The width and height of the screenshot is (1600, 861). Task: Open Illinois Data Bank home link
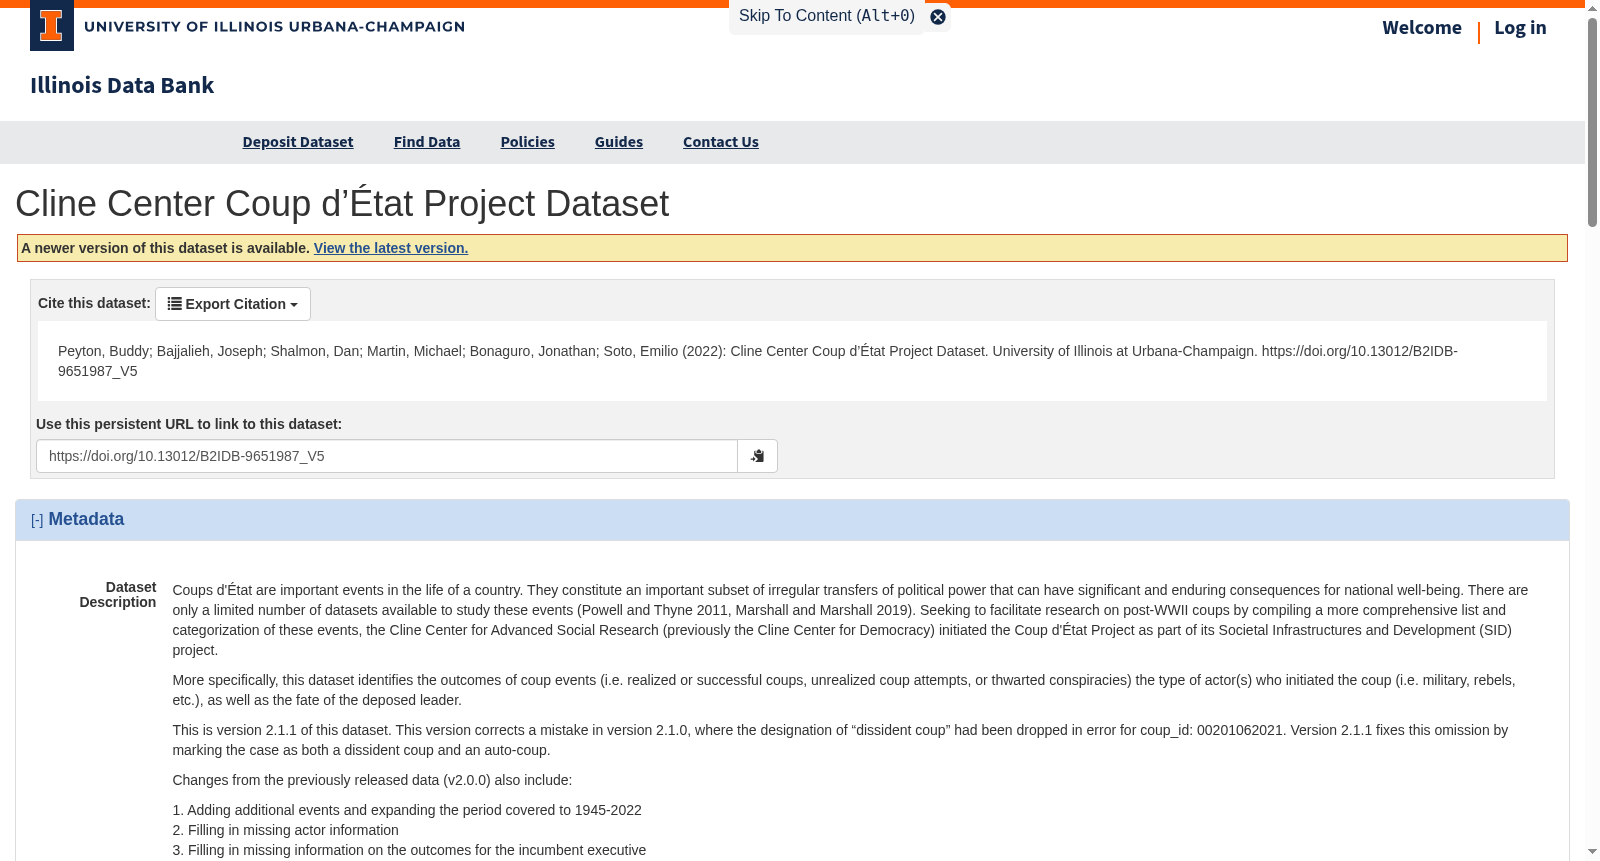click(122, 85)
